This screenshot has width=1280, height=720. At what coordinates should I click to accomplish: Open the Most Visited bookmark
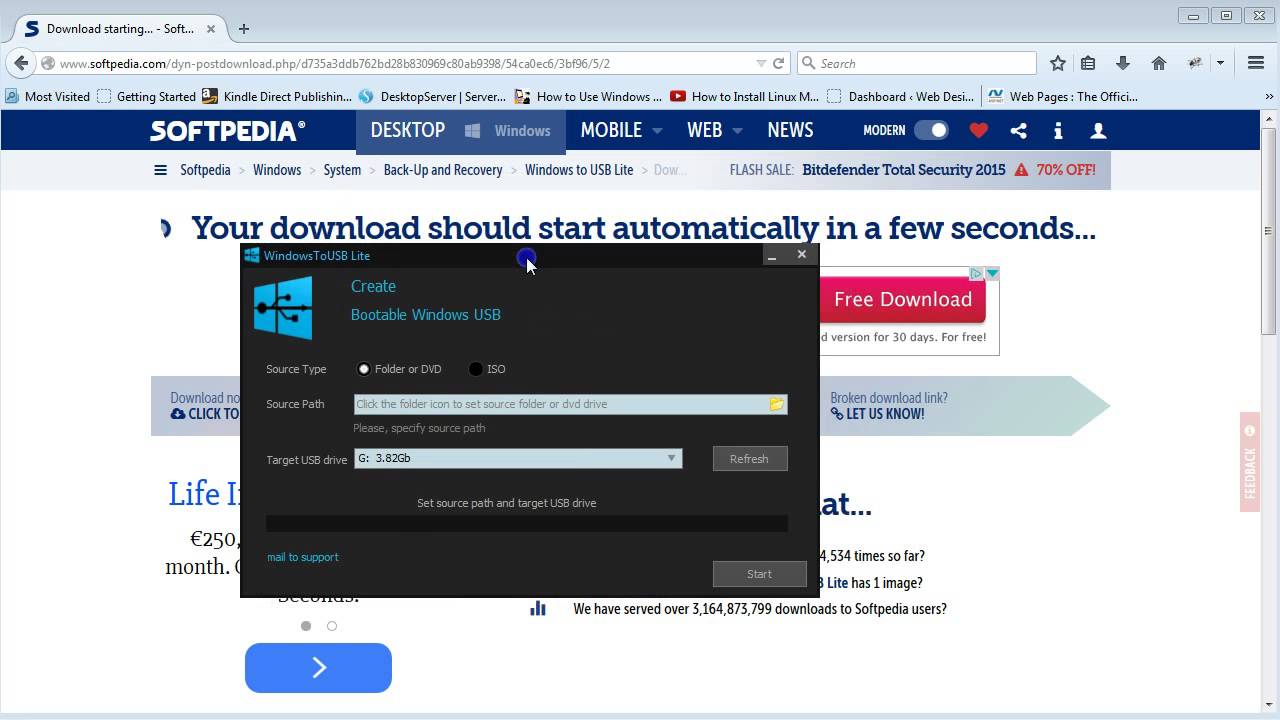(x=47, y=97)
